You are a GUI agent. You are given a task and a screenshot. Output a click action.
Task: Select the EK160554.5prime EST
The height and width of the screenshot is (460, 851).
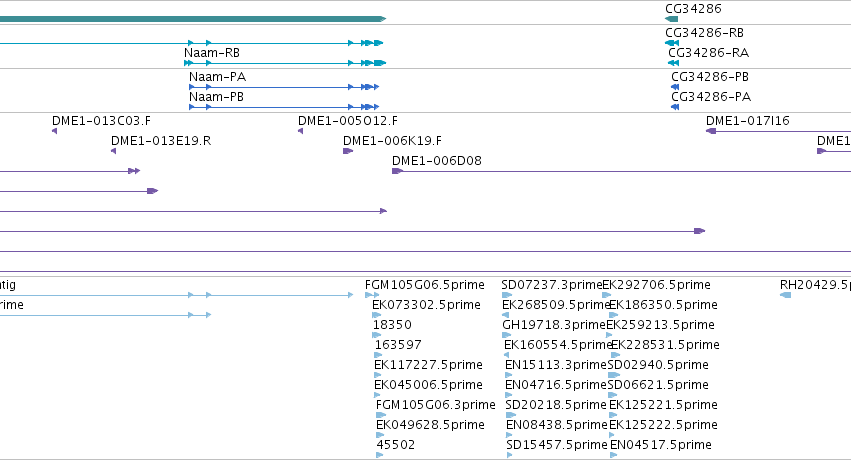(558, 345)
